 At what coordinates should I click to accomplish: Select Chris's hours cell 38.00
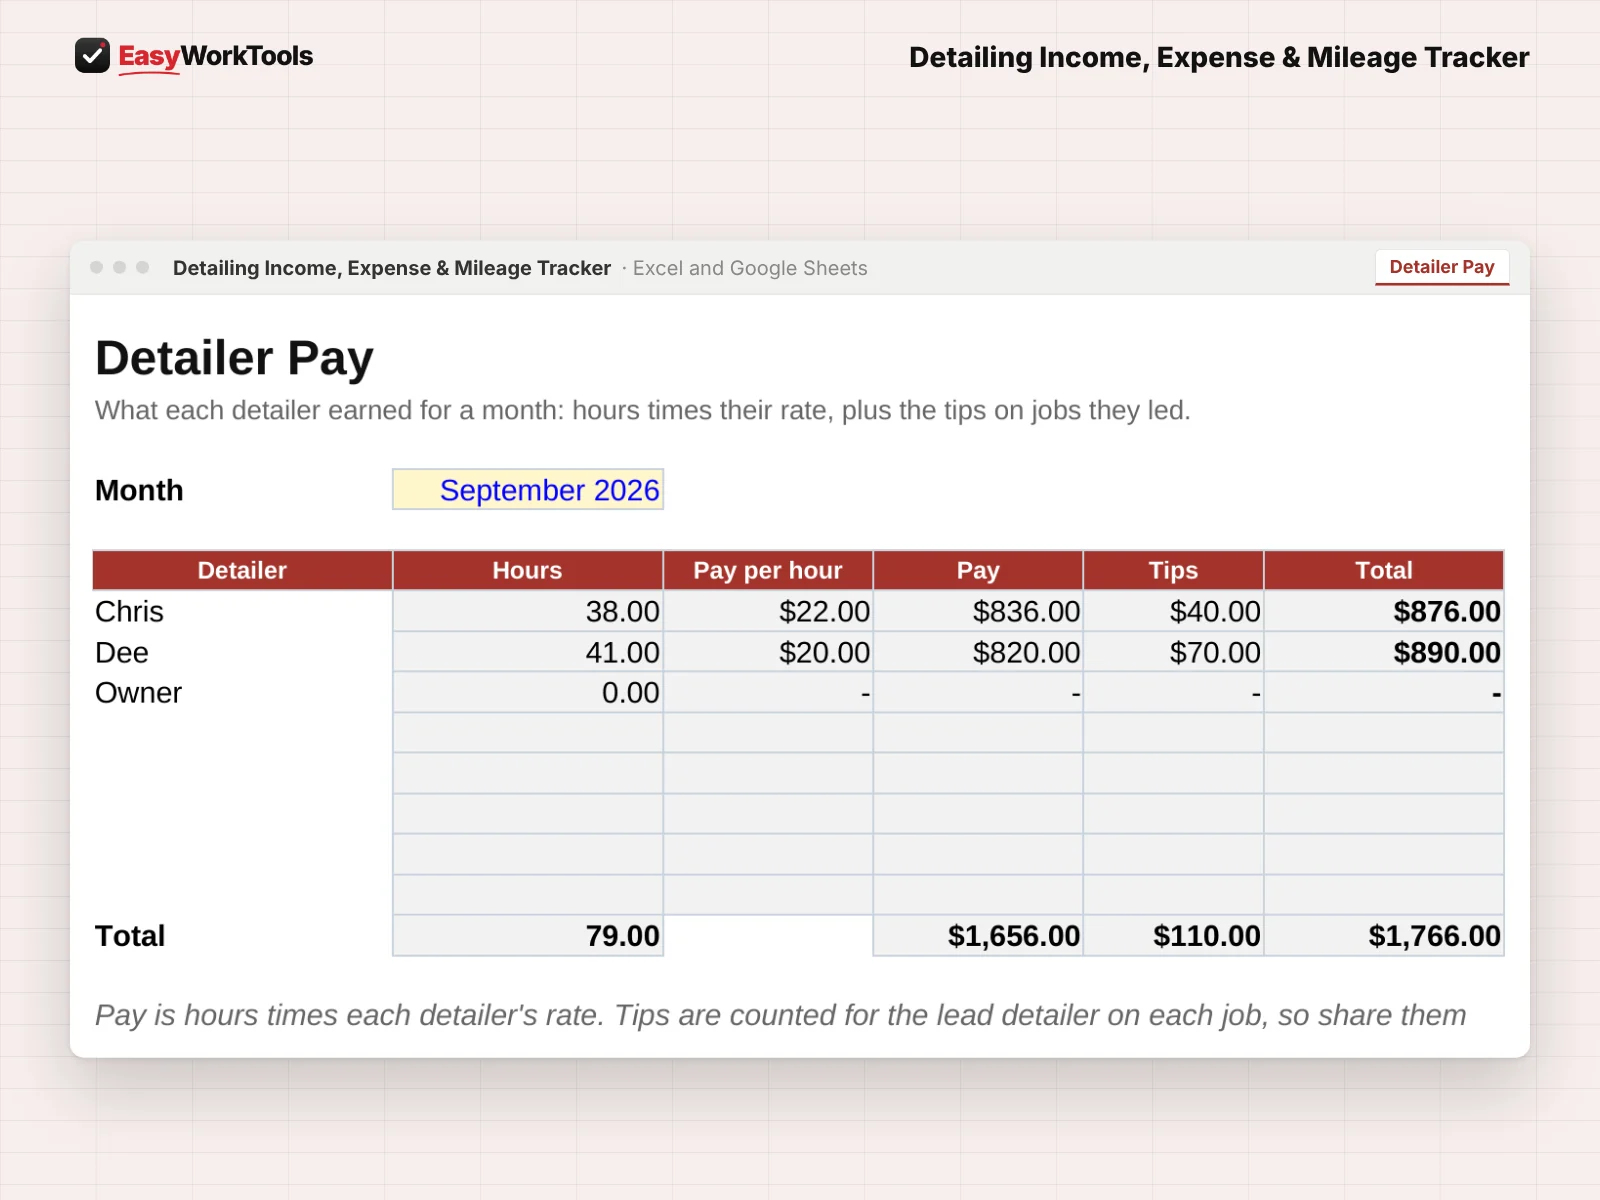(528, 611)
